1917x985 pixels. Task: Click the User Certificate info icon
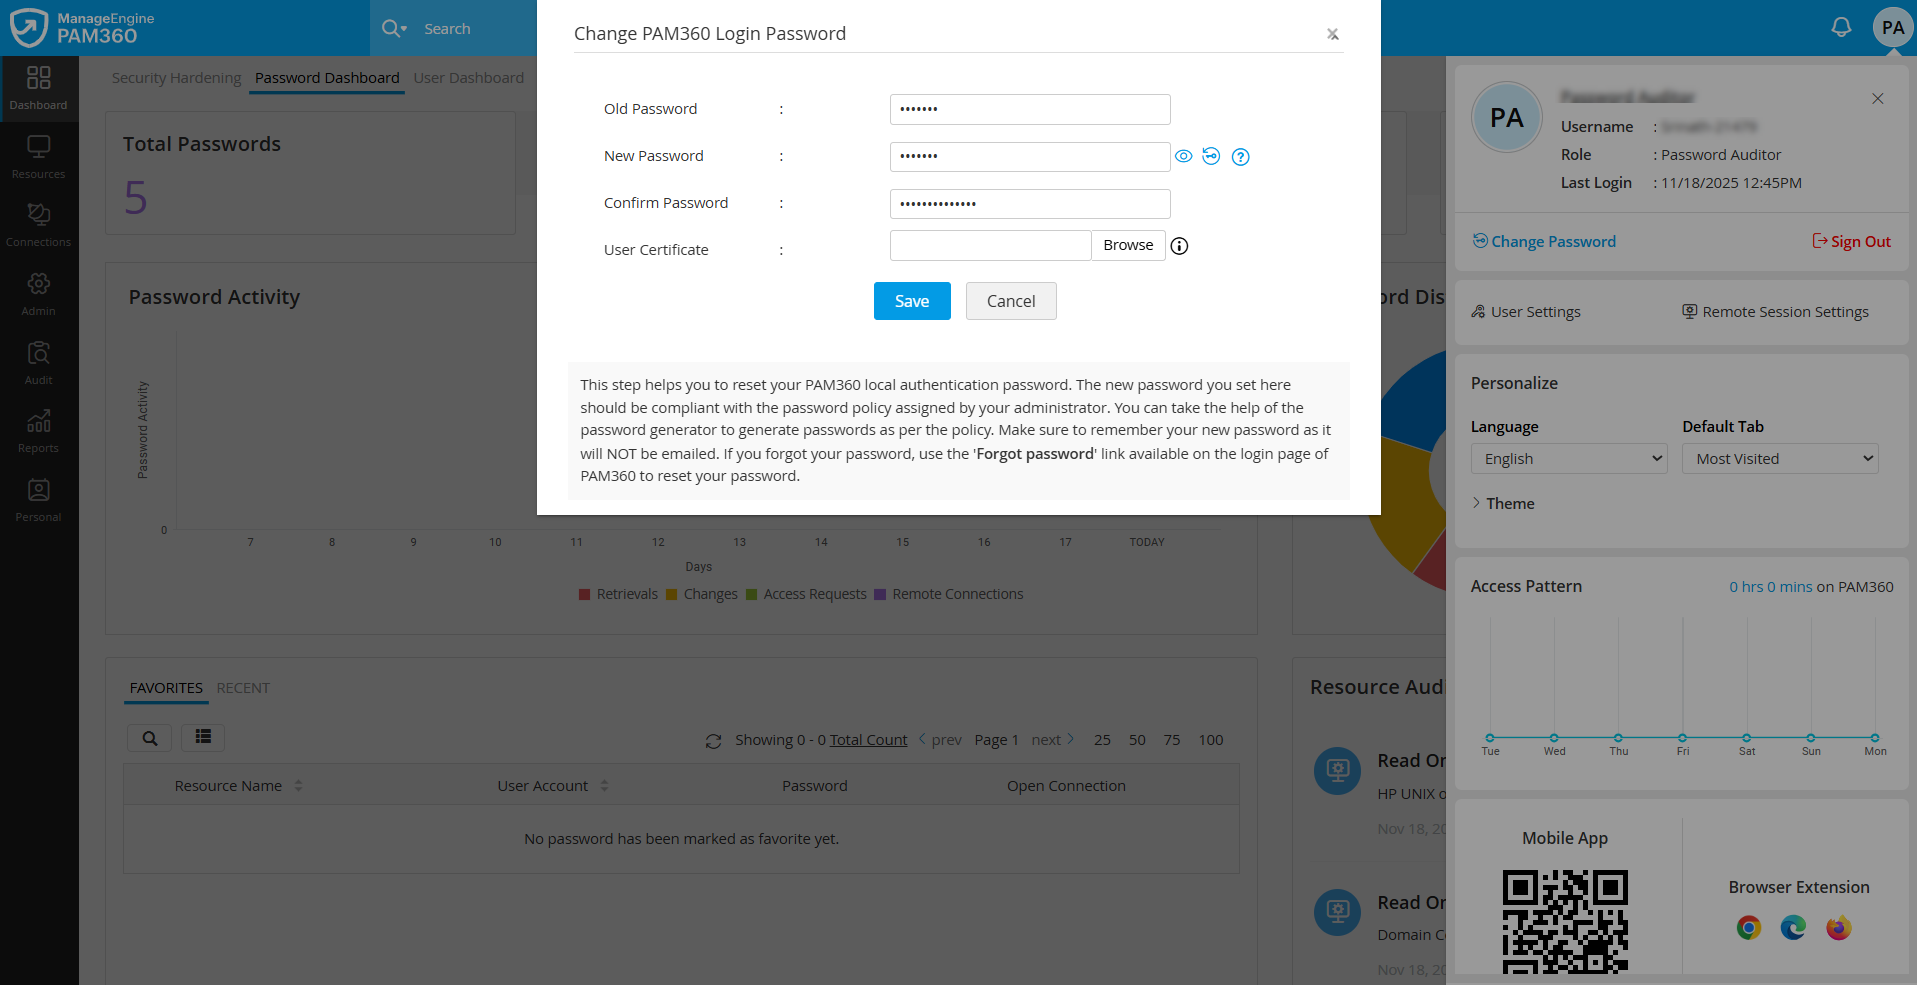1179,246
